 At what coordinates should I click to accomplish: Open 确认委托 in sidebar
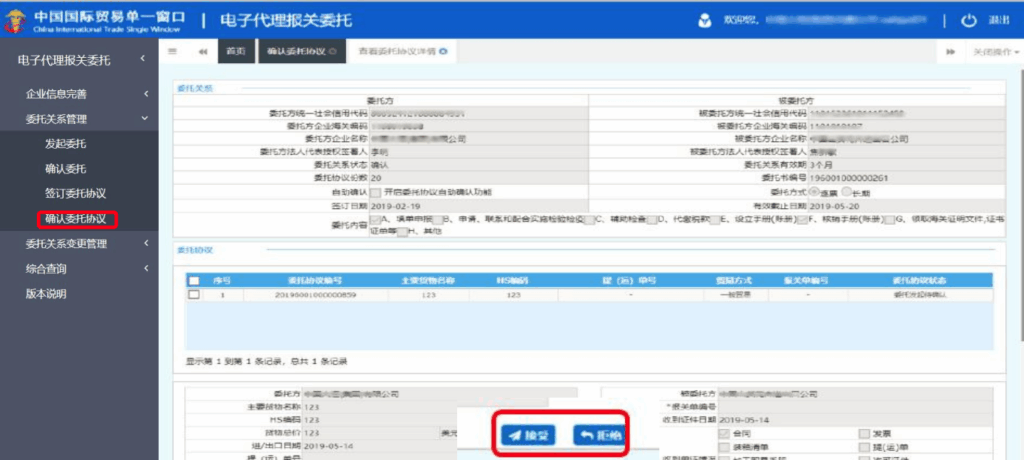tap(65, 169)
